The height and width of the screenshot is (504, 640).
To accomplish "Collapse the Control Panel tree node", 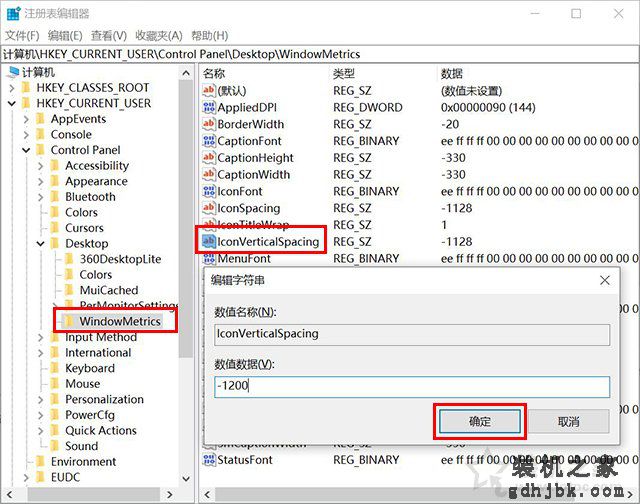I will point(26,150).
